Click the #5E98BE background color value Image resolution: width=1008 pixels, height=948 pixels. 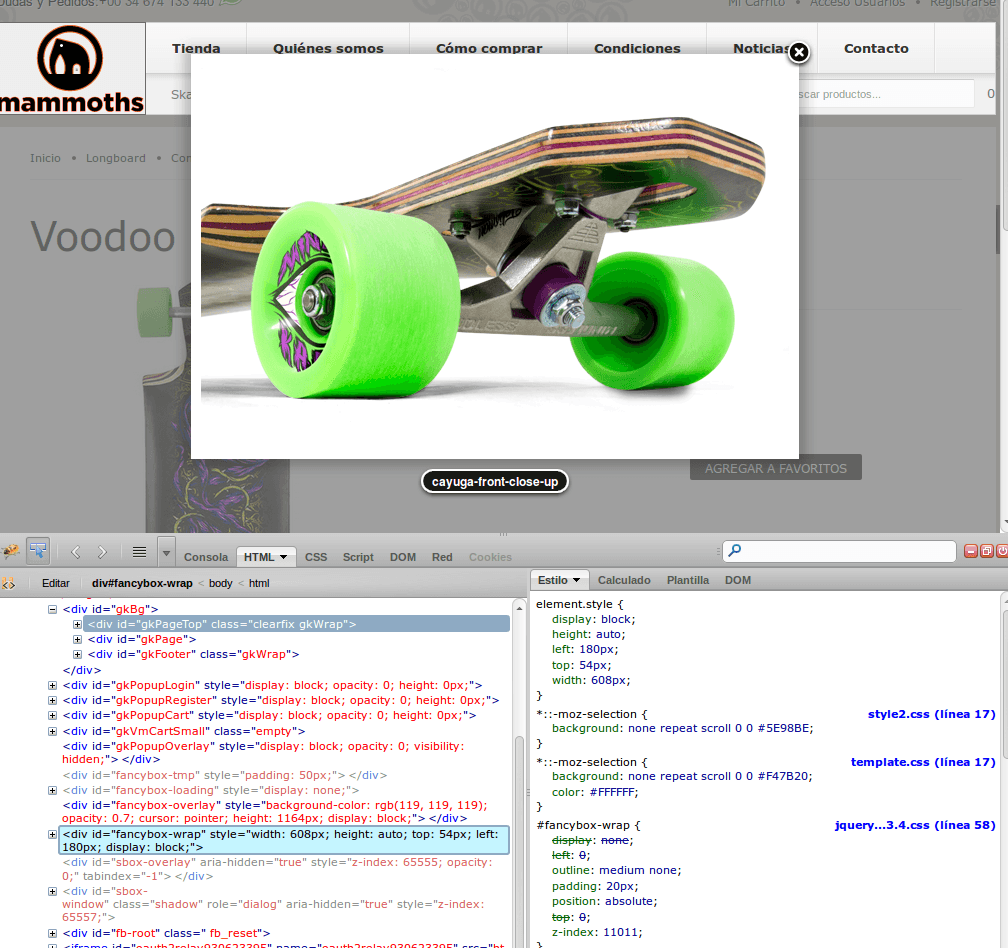tap(784, 728)
